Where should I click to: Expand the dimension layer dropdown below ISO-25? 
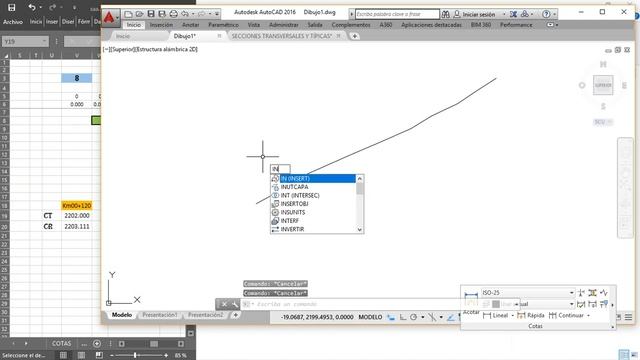tap(571, 304)
